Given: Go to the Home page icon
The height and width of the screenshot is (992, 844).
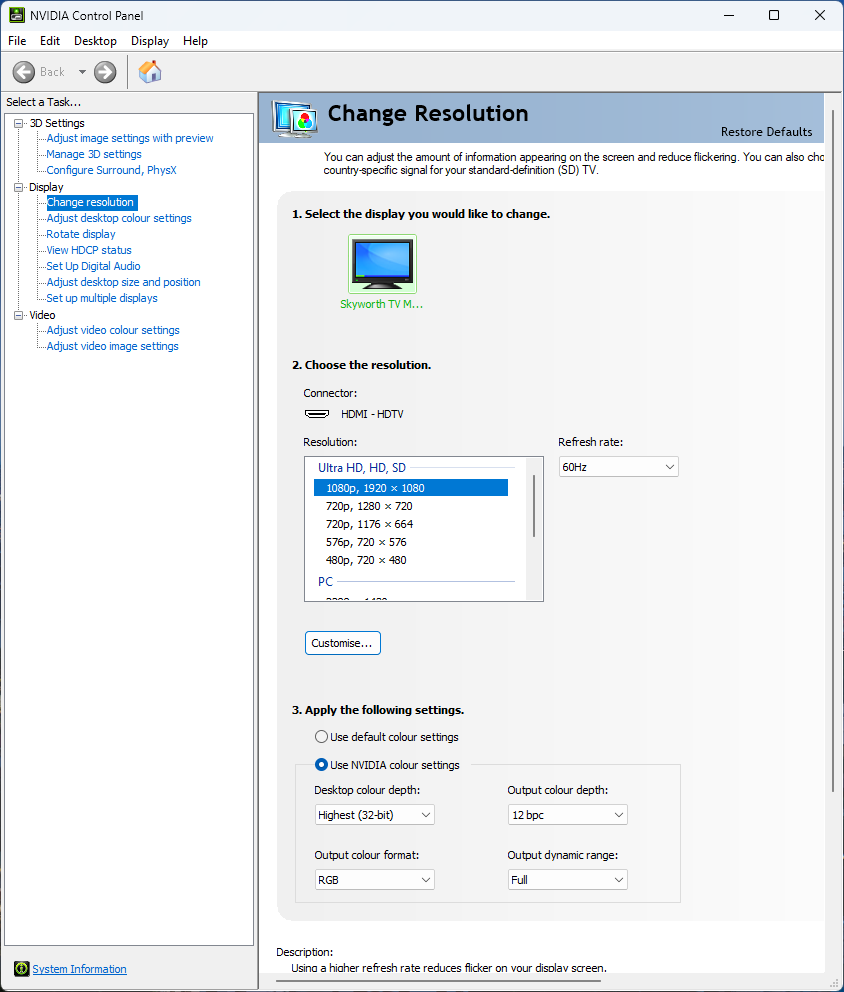Looking at the screenshot, I should (150, 71).
